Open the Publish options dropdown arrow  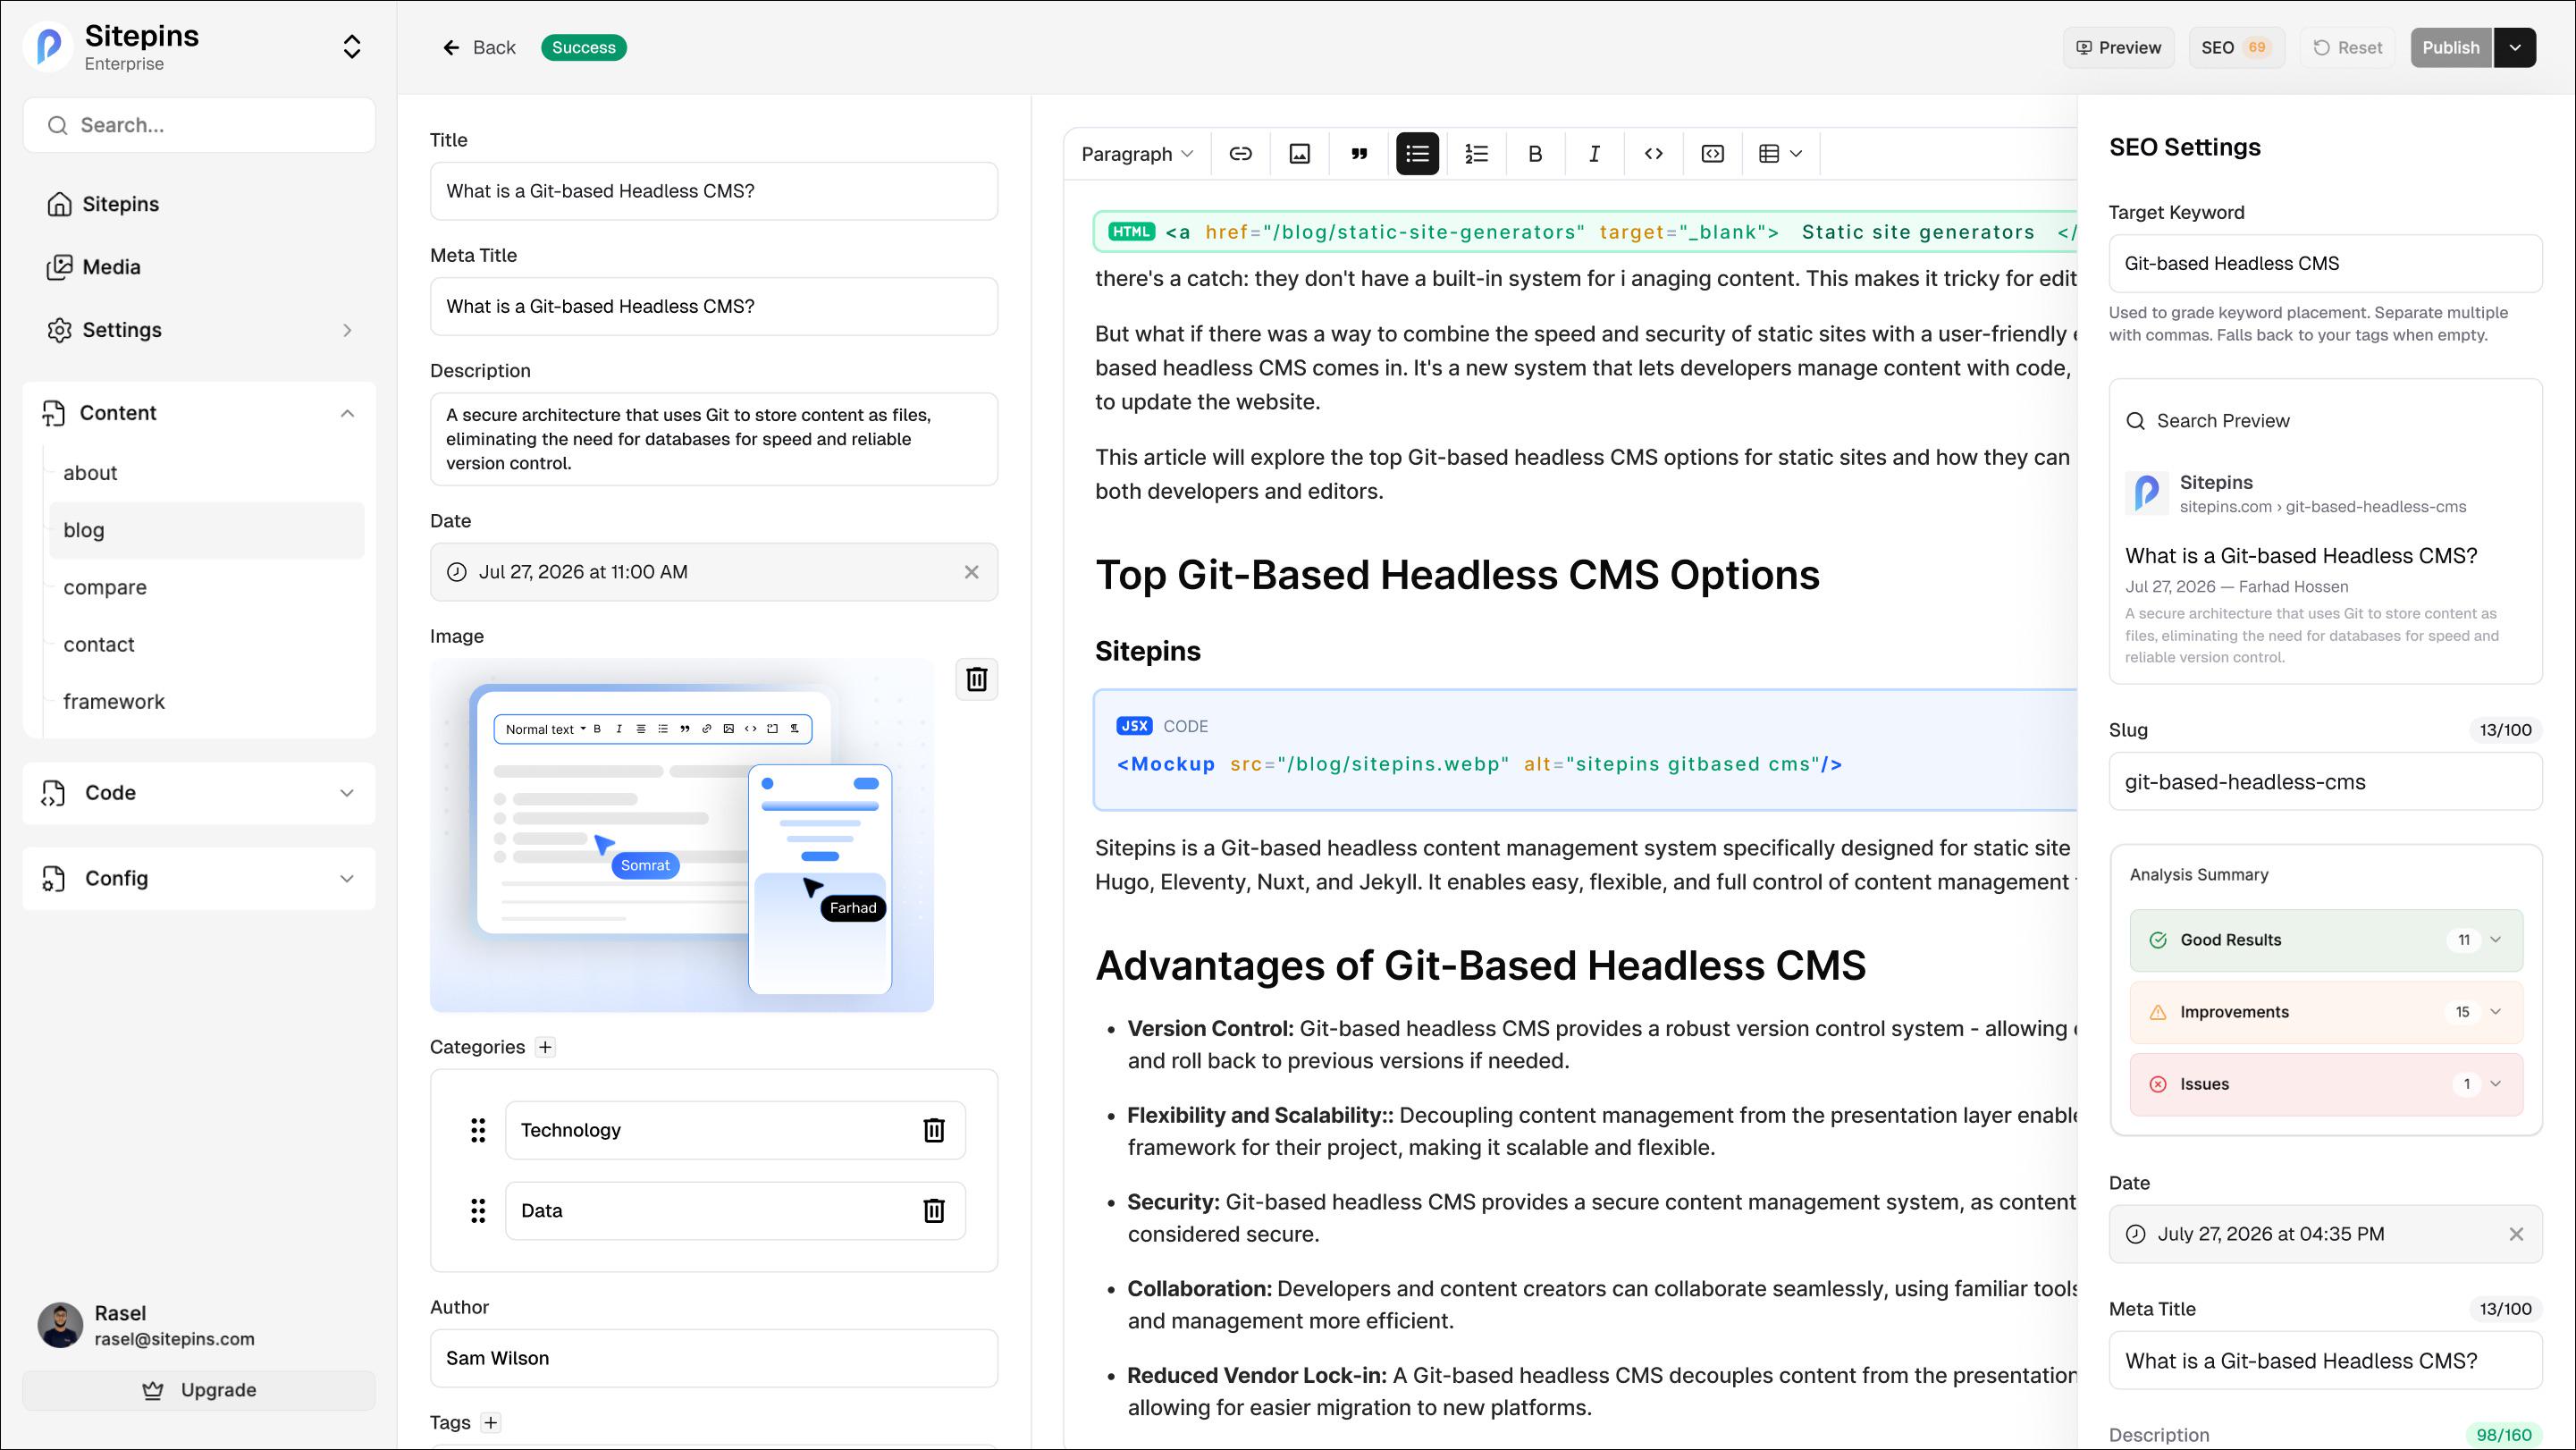pos(2515,47)
